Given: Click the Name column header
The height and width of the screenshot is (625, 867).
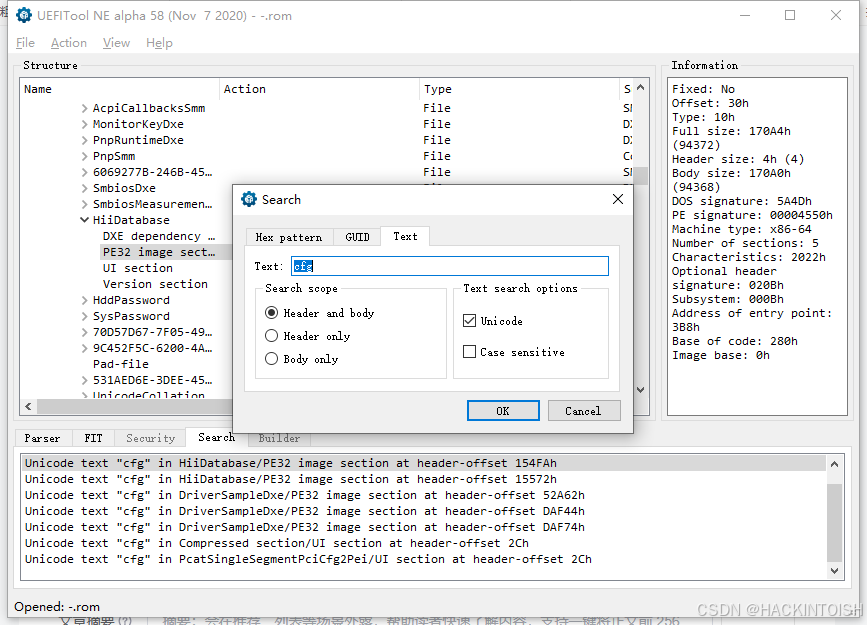Looking at the screenshot, I should [x=119, y=89].
